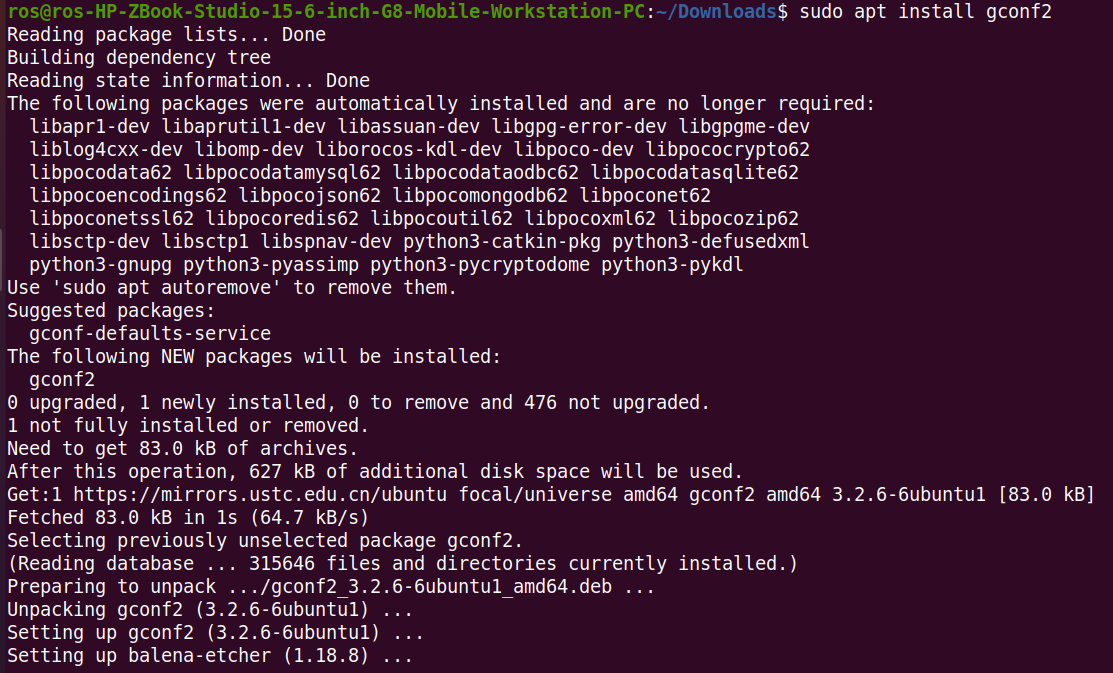Click the gconf-defaults-service suggested package
This screenshot has height=673, width=1113.
click(x=150, y=334)
